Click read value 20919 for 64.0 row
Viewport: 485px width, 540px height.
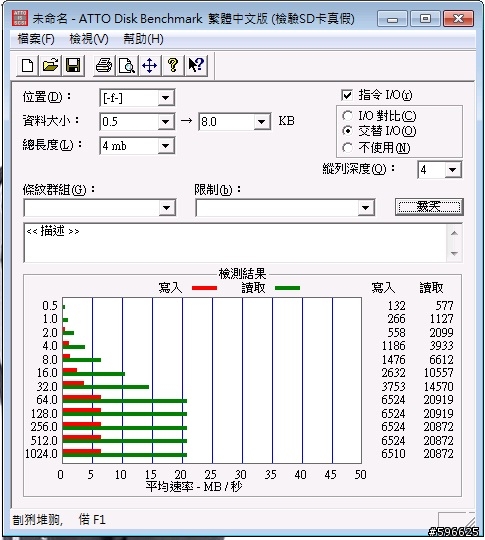pyautogui.click(x=438, y=400)
